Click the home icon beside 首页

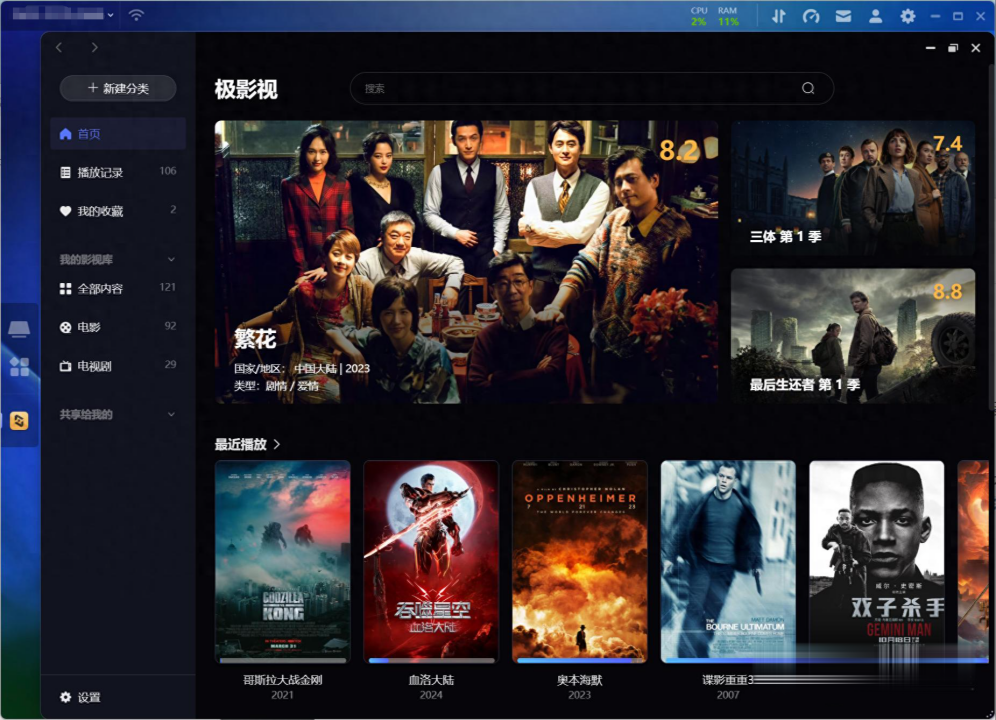(65, 133)
